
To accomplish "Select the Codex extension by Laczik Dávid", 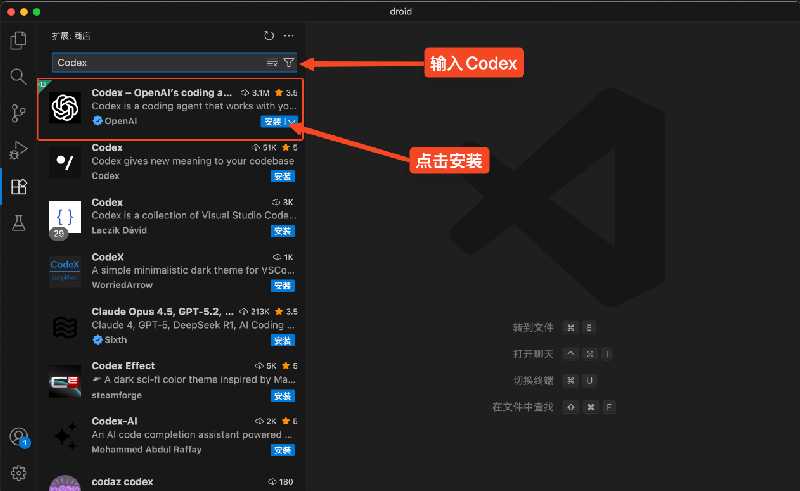I will (170, 215).
